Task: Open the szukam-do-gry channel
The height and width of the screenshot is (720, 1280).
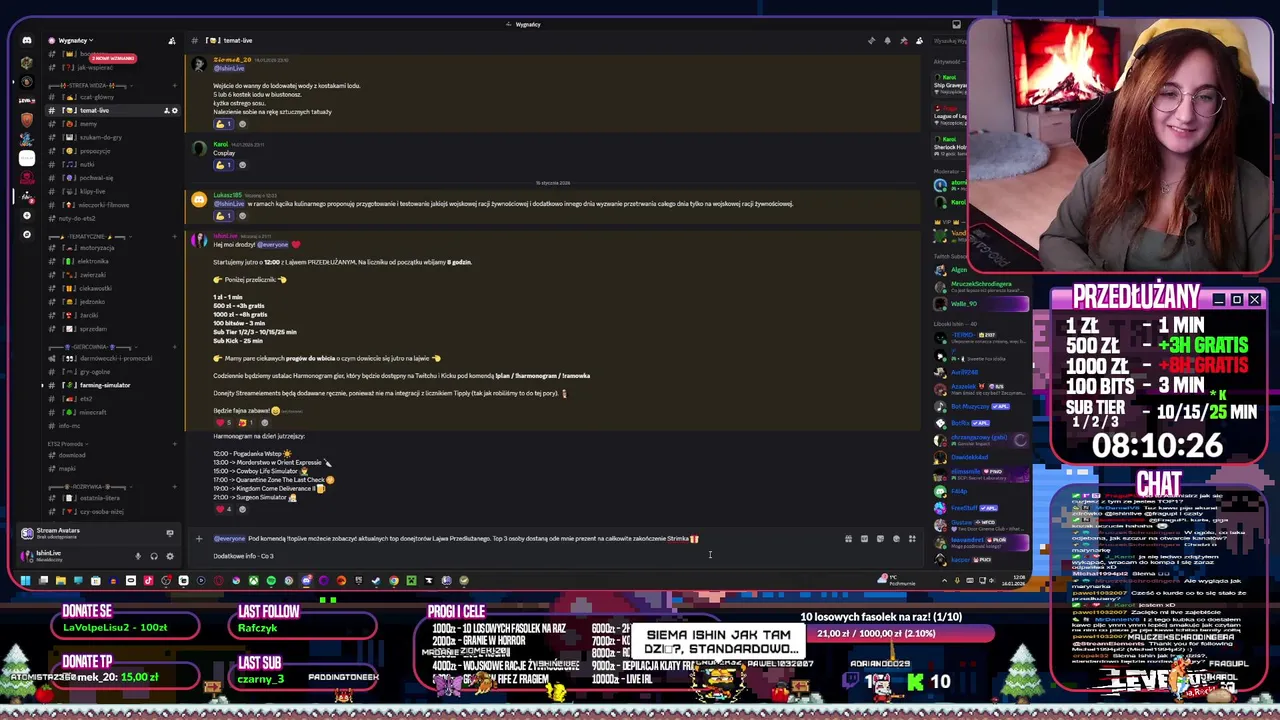Action: [112, 137]
